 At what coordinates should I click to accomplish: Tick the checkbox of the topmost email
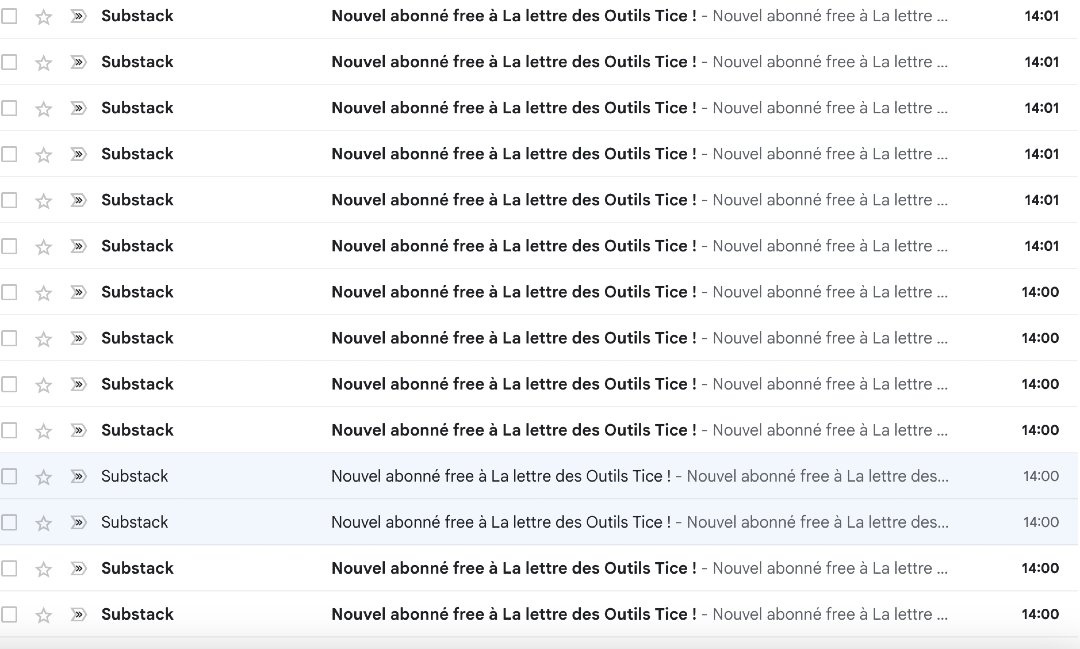(9, 16)
